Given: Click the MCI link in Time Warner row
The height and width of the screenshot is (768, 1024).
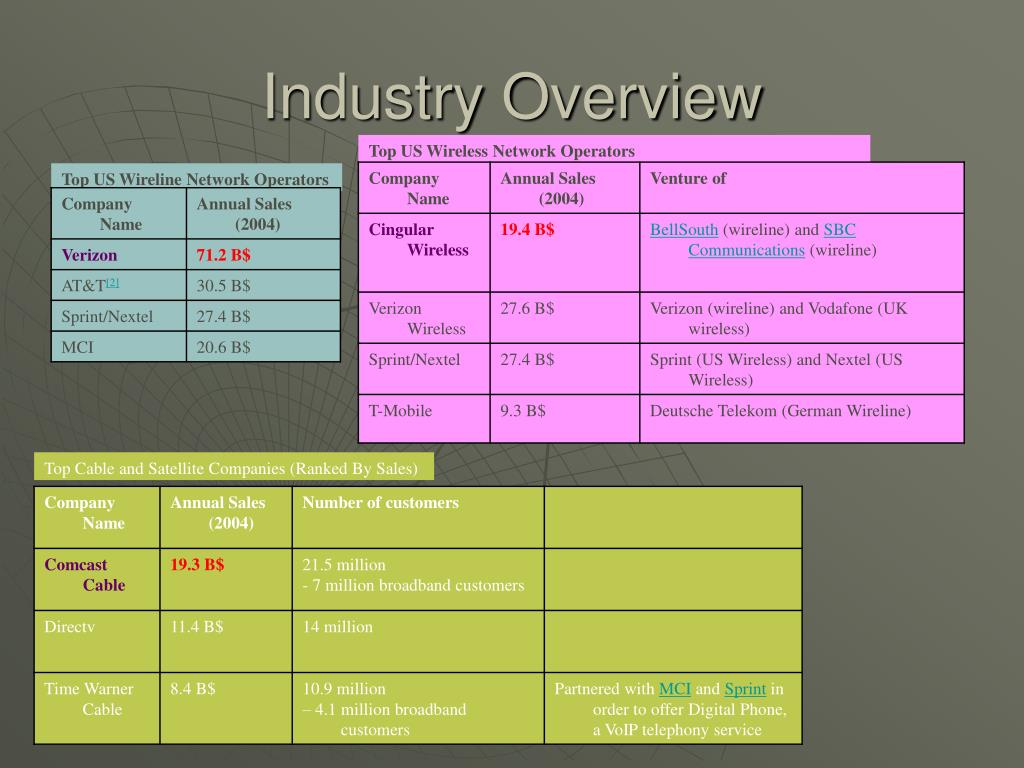Looking at the screenshot, I should (x=675, y=689).
